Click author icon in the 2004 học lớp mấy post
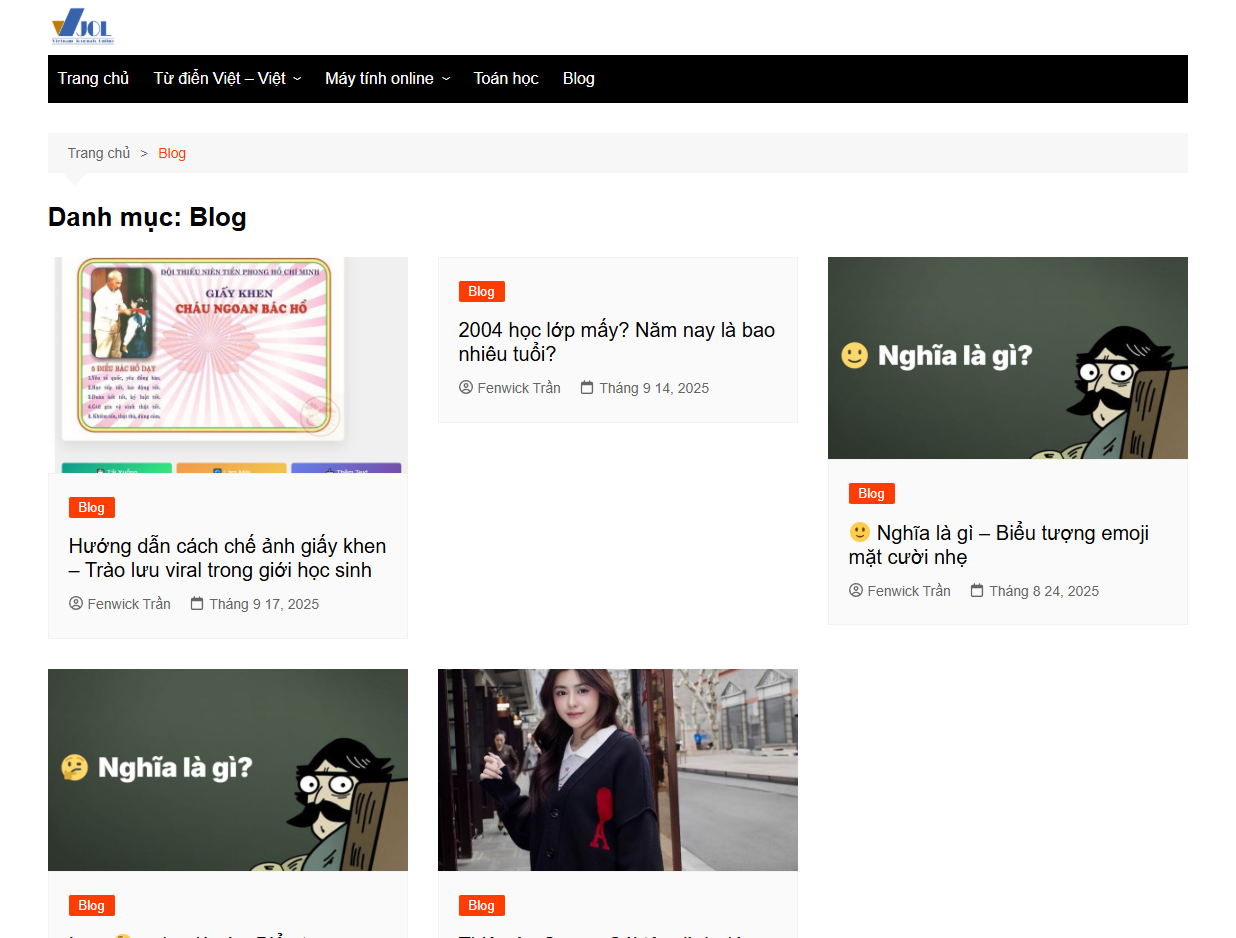Image resolution: width=1236 pixels, height=938 pixels. [466, 388]
